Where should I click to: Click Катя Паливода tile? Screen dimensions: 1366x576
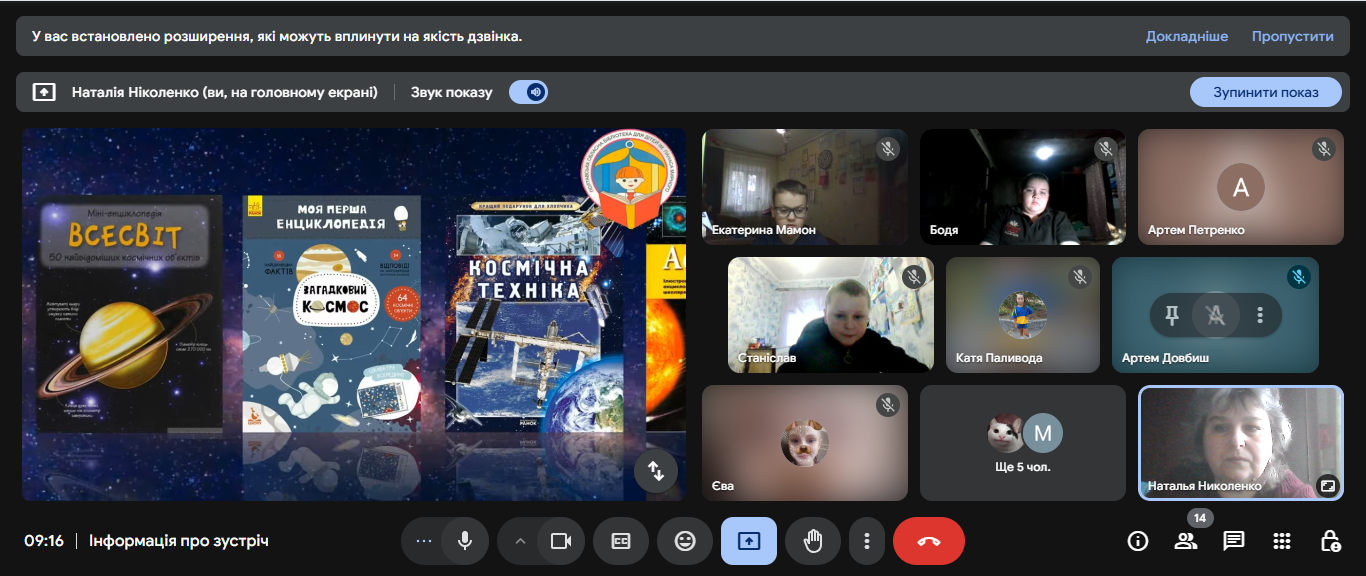point(1023,315)
